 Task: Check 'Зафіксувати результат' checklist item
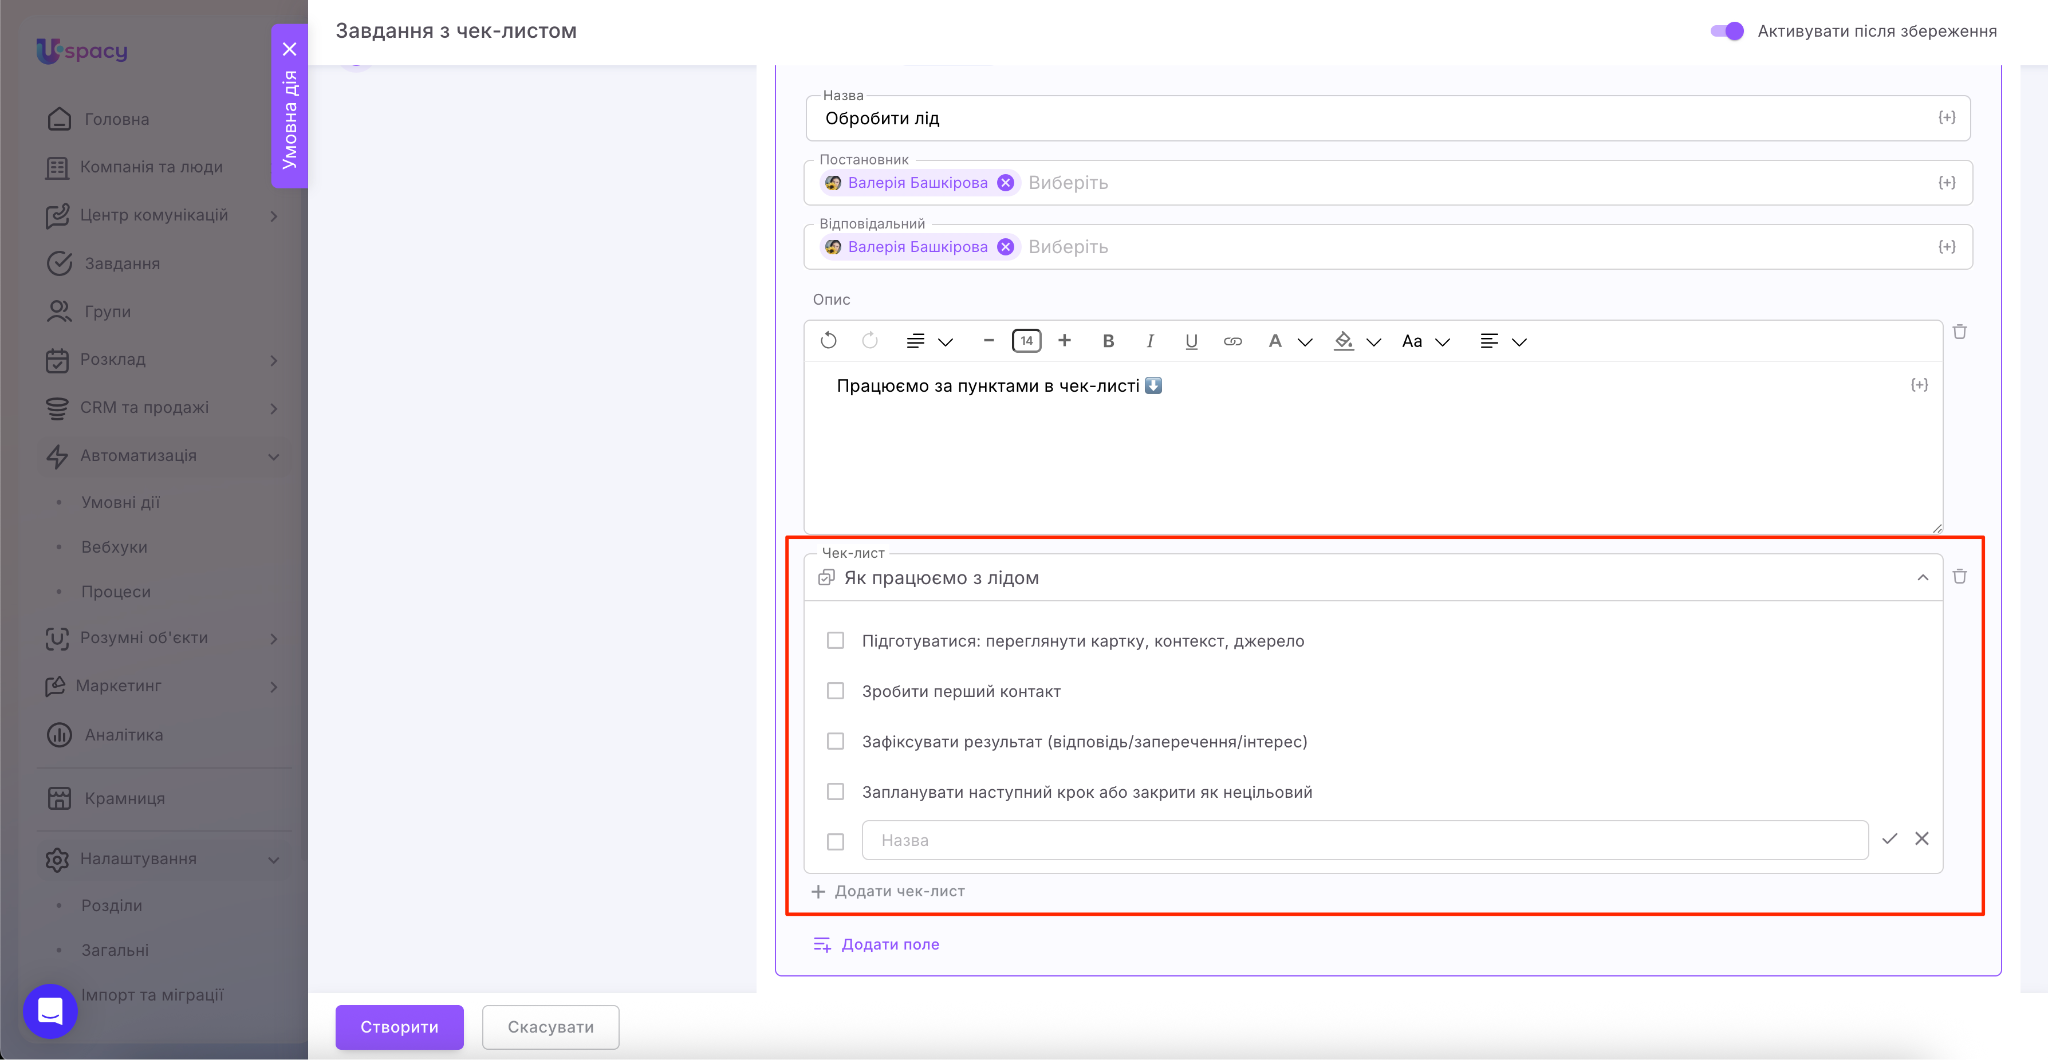point(836,741)
